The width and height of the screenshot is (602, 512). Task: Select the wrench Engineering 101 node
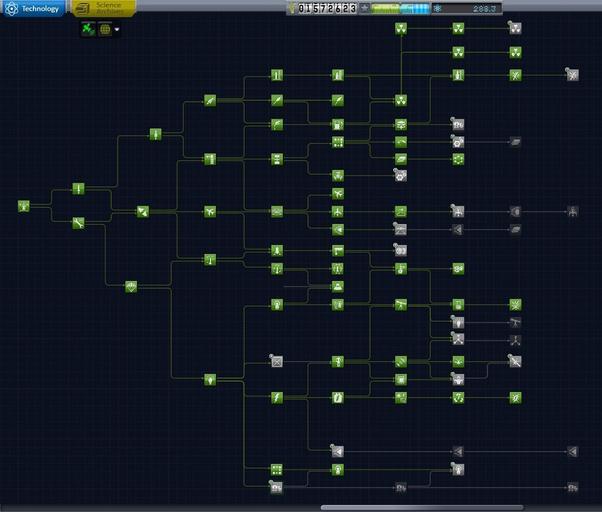(x=78, y=223)
